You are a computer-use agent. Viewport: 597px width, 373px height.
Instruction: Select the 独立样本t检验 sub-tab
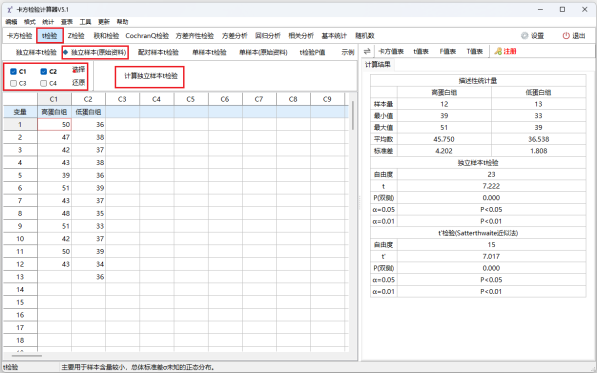36,52
